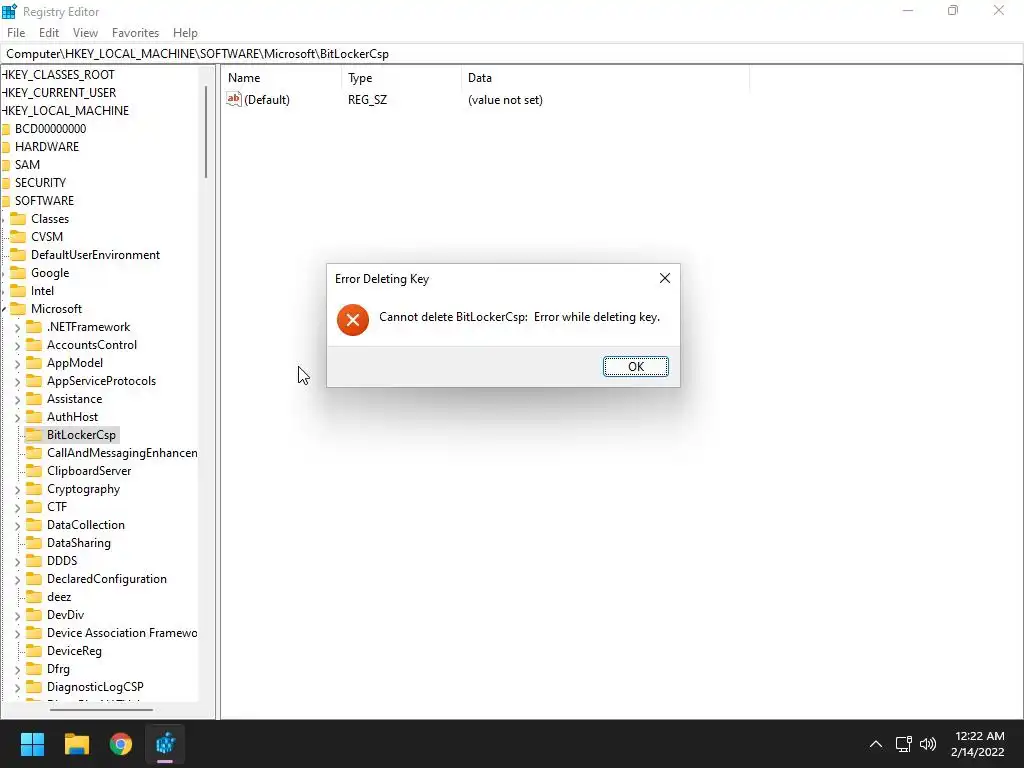Click the CVSM folder icon
The height and width of the screenshot is (768, 1024).
pos(18,236)
